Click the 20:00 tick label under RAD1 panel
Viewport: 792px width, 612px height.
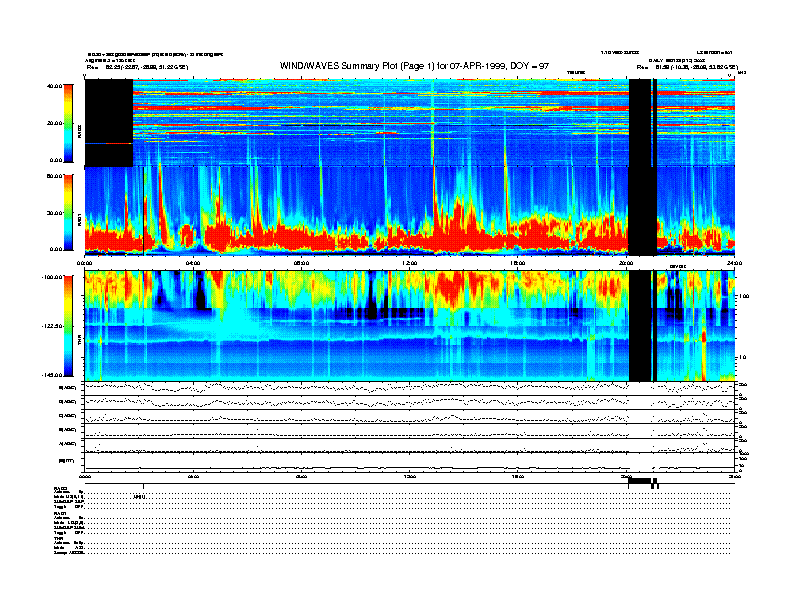626,263
